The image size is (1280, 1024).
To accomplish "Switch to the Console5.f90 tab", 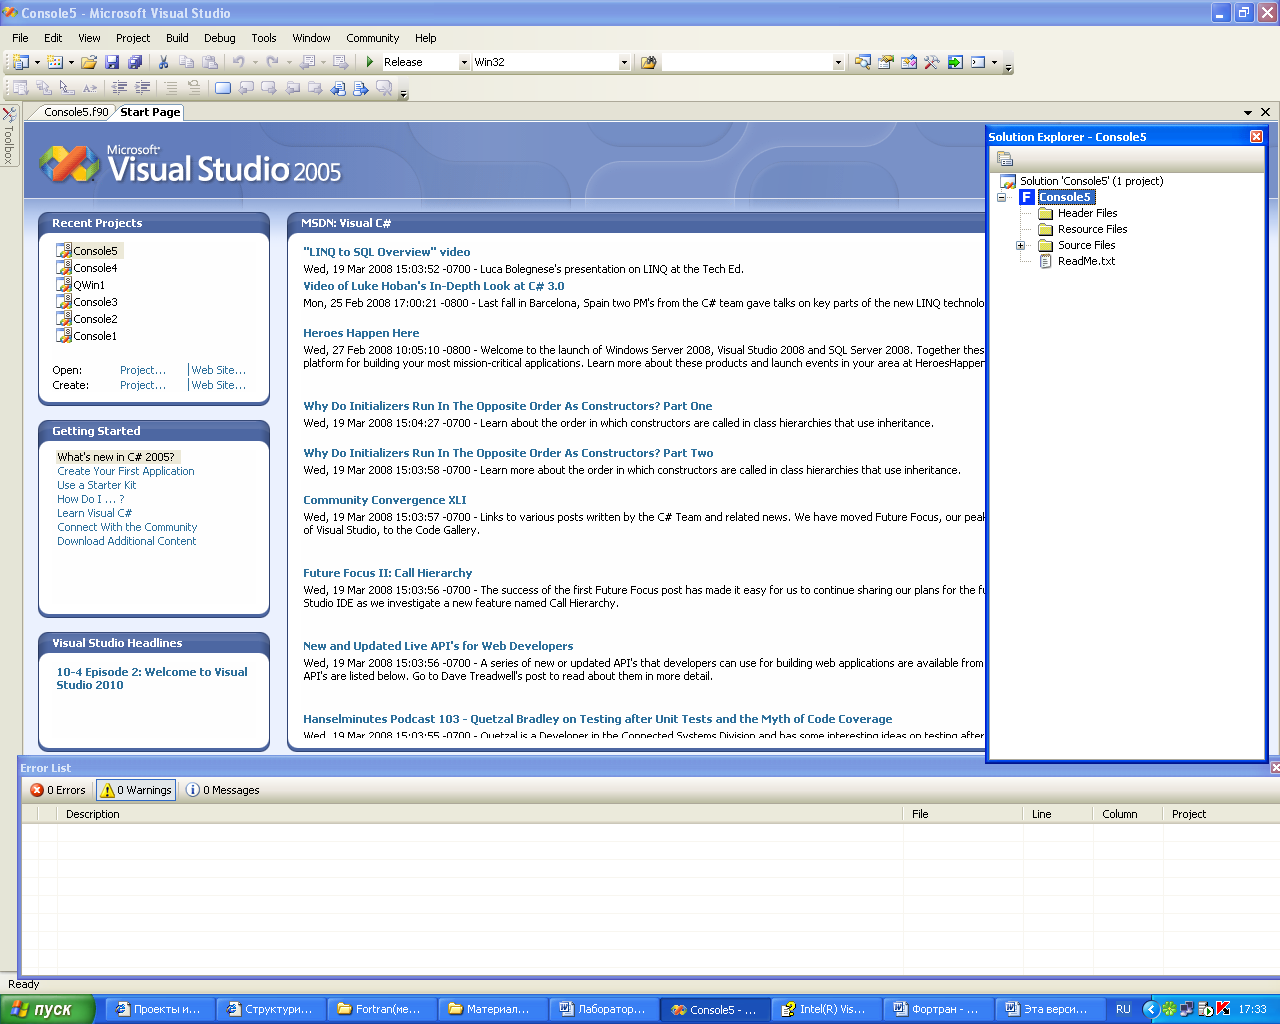I will tap(76, 112).
